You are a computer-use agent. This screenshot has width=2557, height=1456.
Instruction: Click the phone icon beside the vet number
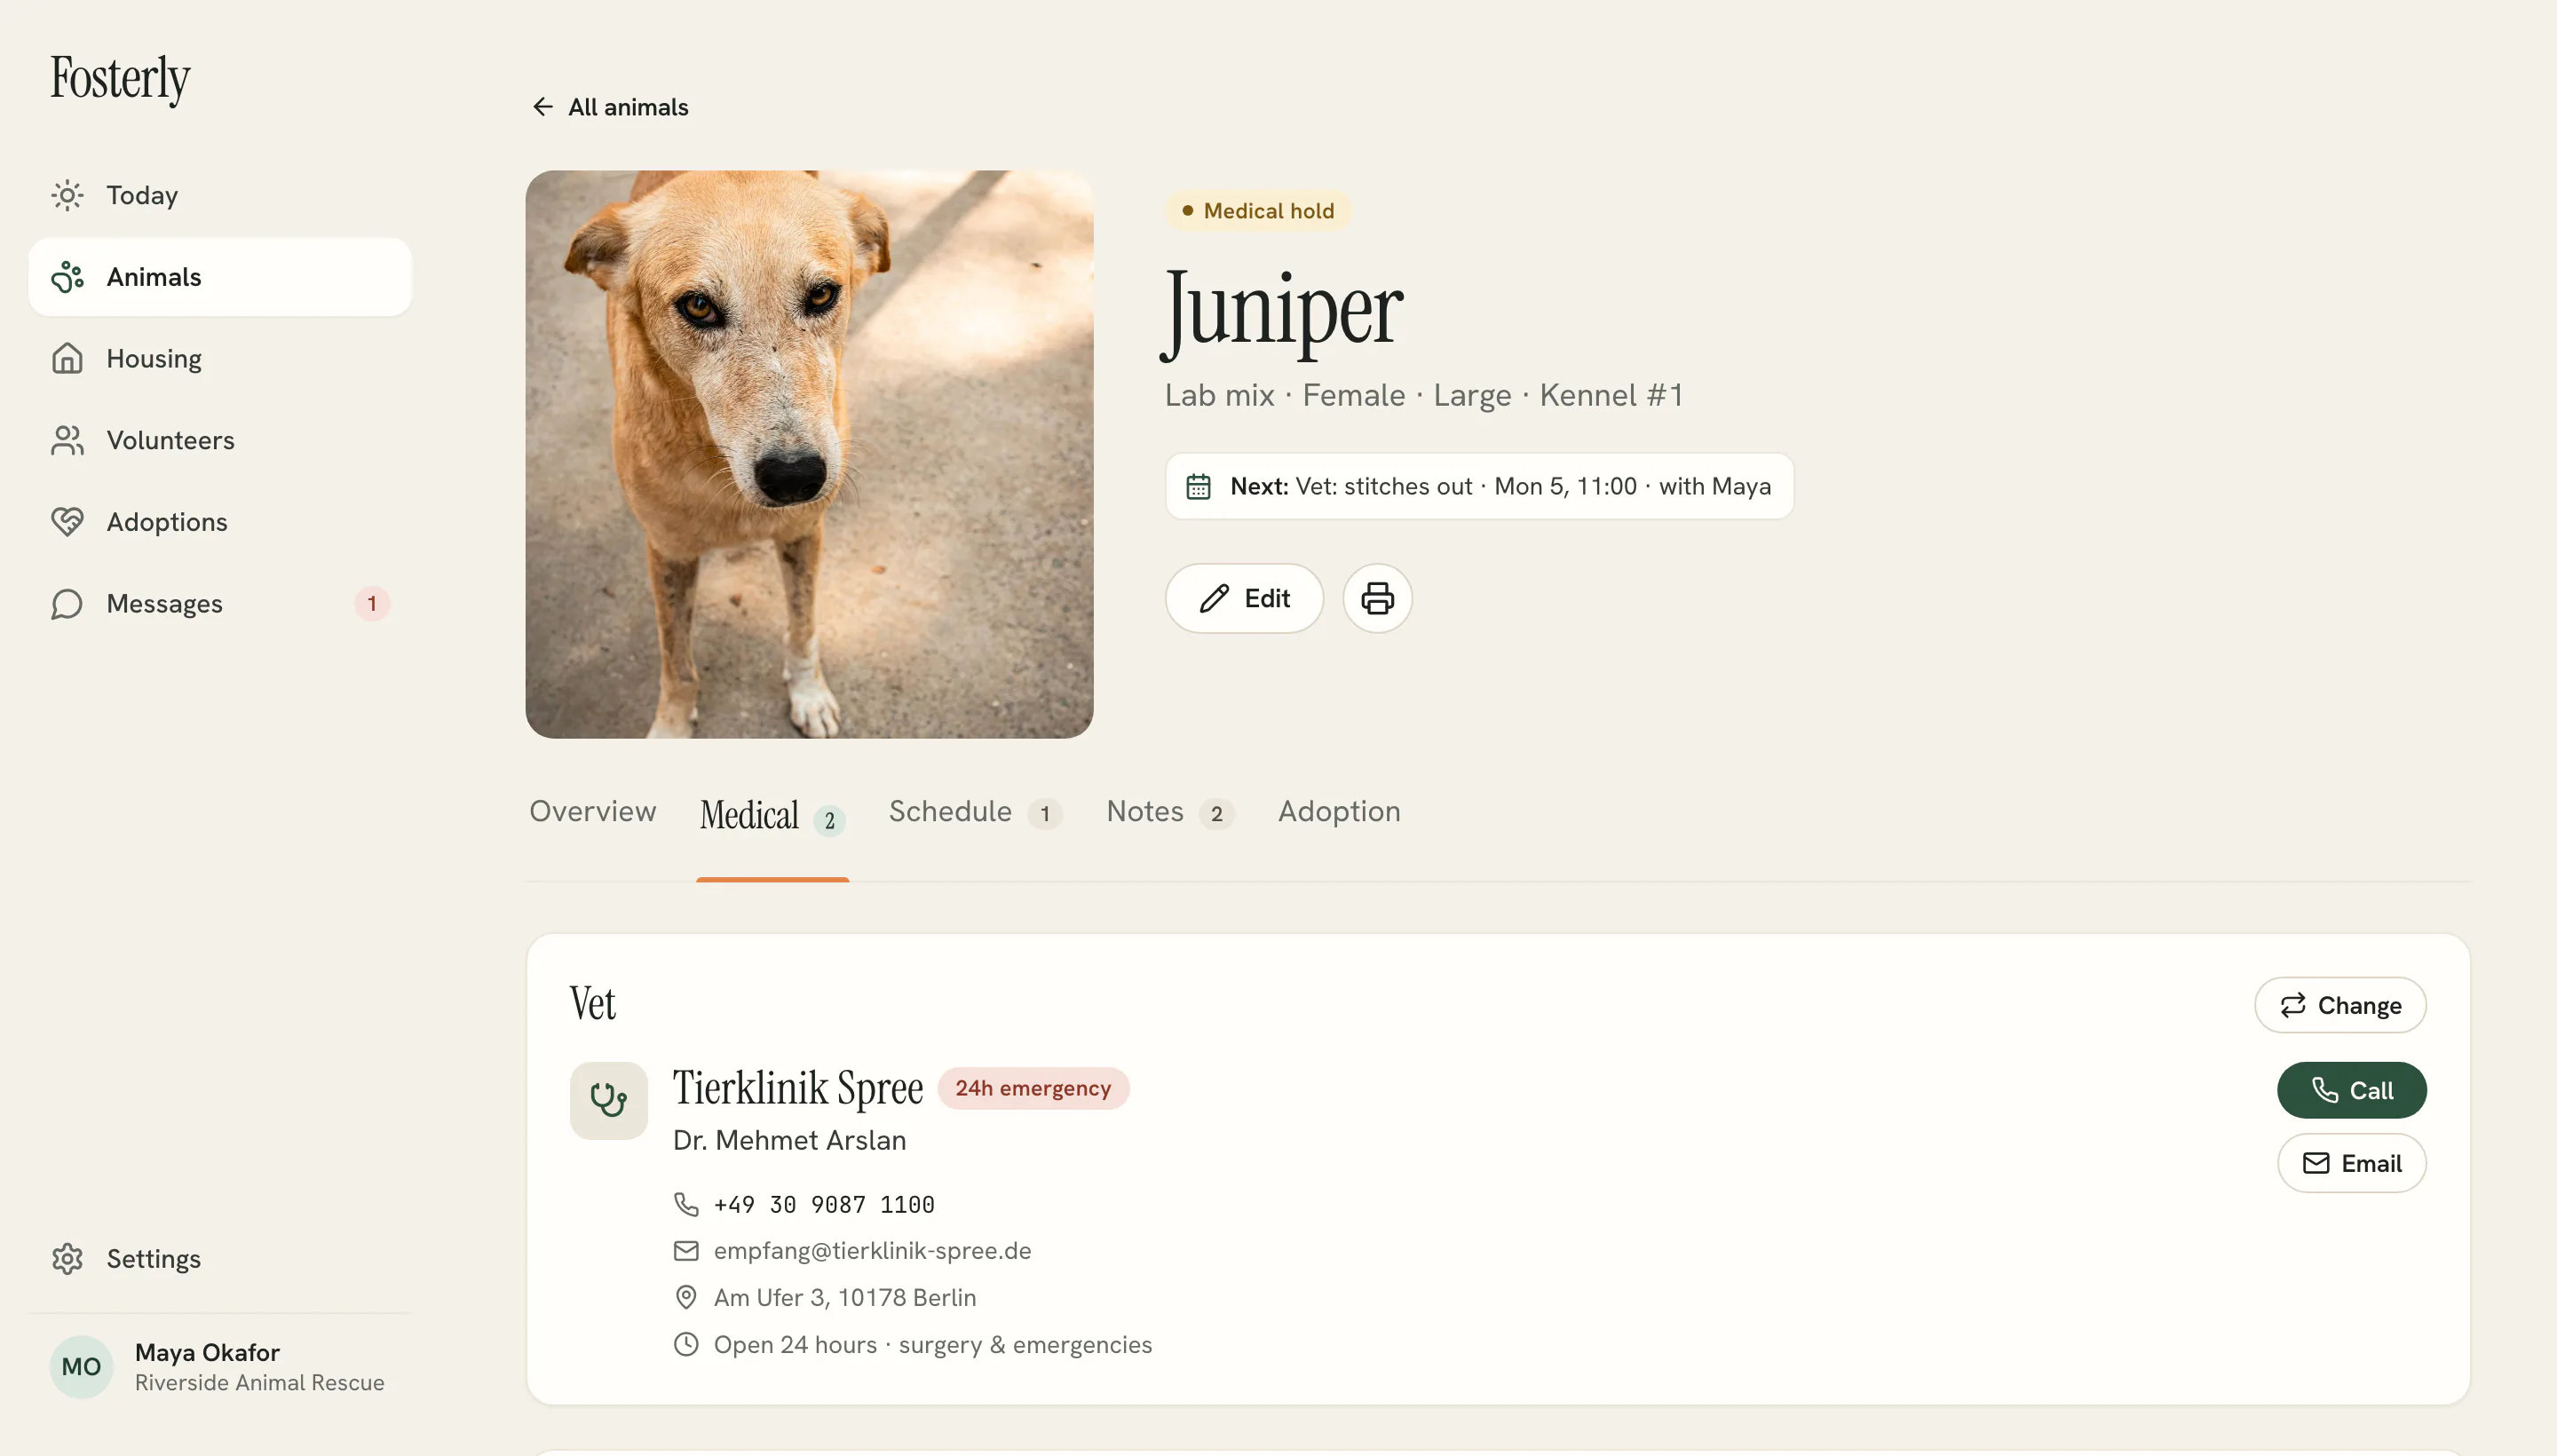point(686,1204)
